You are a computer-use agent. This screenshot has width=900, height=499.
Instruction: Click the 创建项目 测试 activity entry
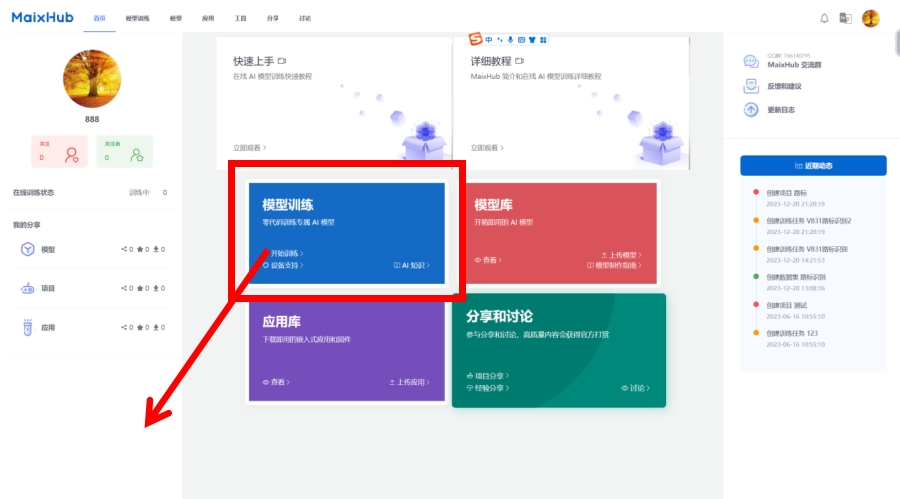pyautogui.click(x=786, y=305)
